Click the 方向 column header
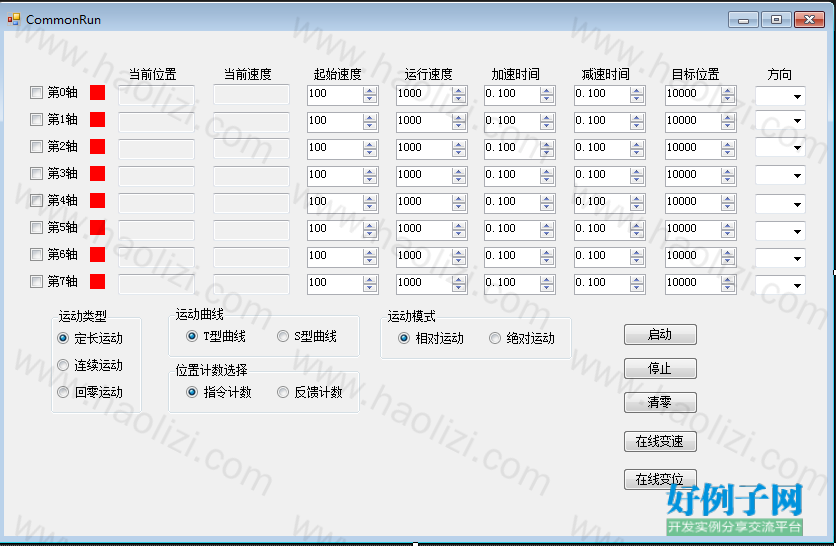The height and width of the screenshot is (546, 836). 779,74
